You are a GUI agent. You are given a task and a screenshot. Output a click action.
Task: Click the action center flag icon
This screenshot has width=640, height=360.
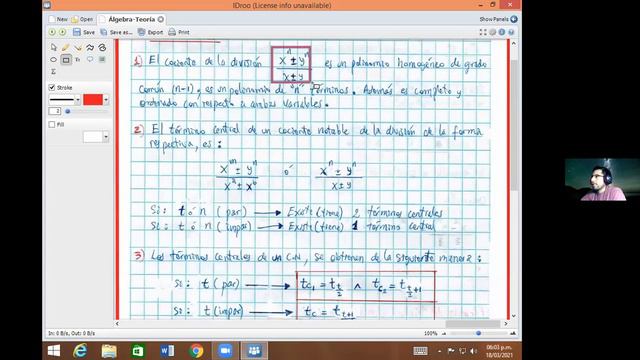(451, 351)
